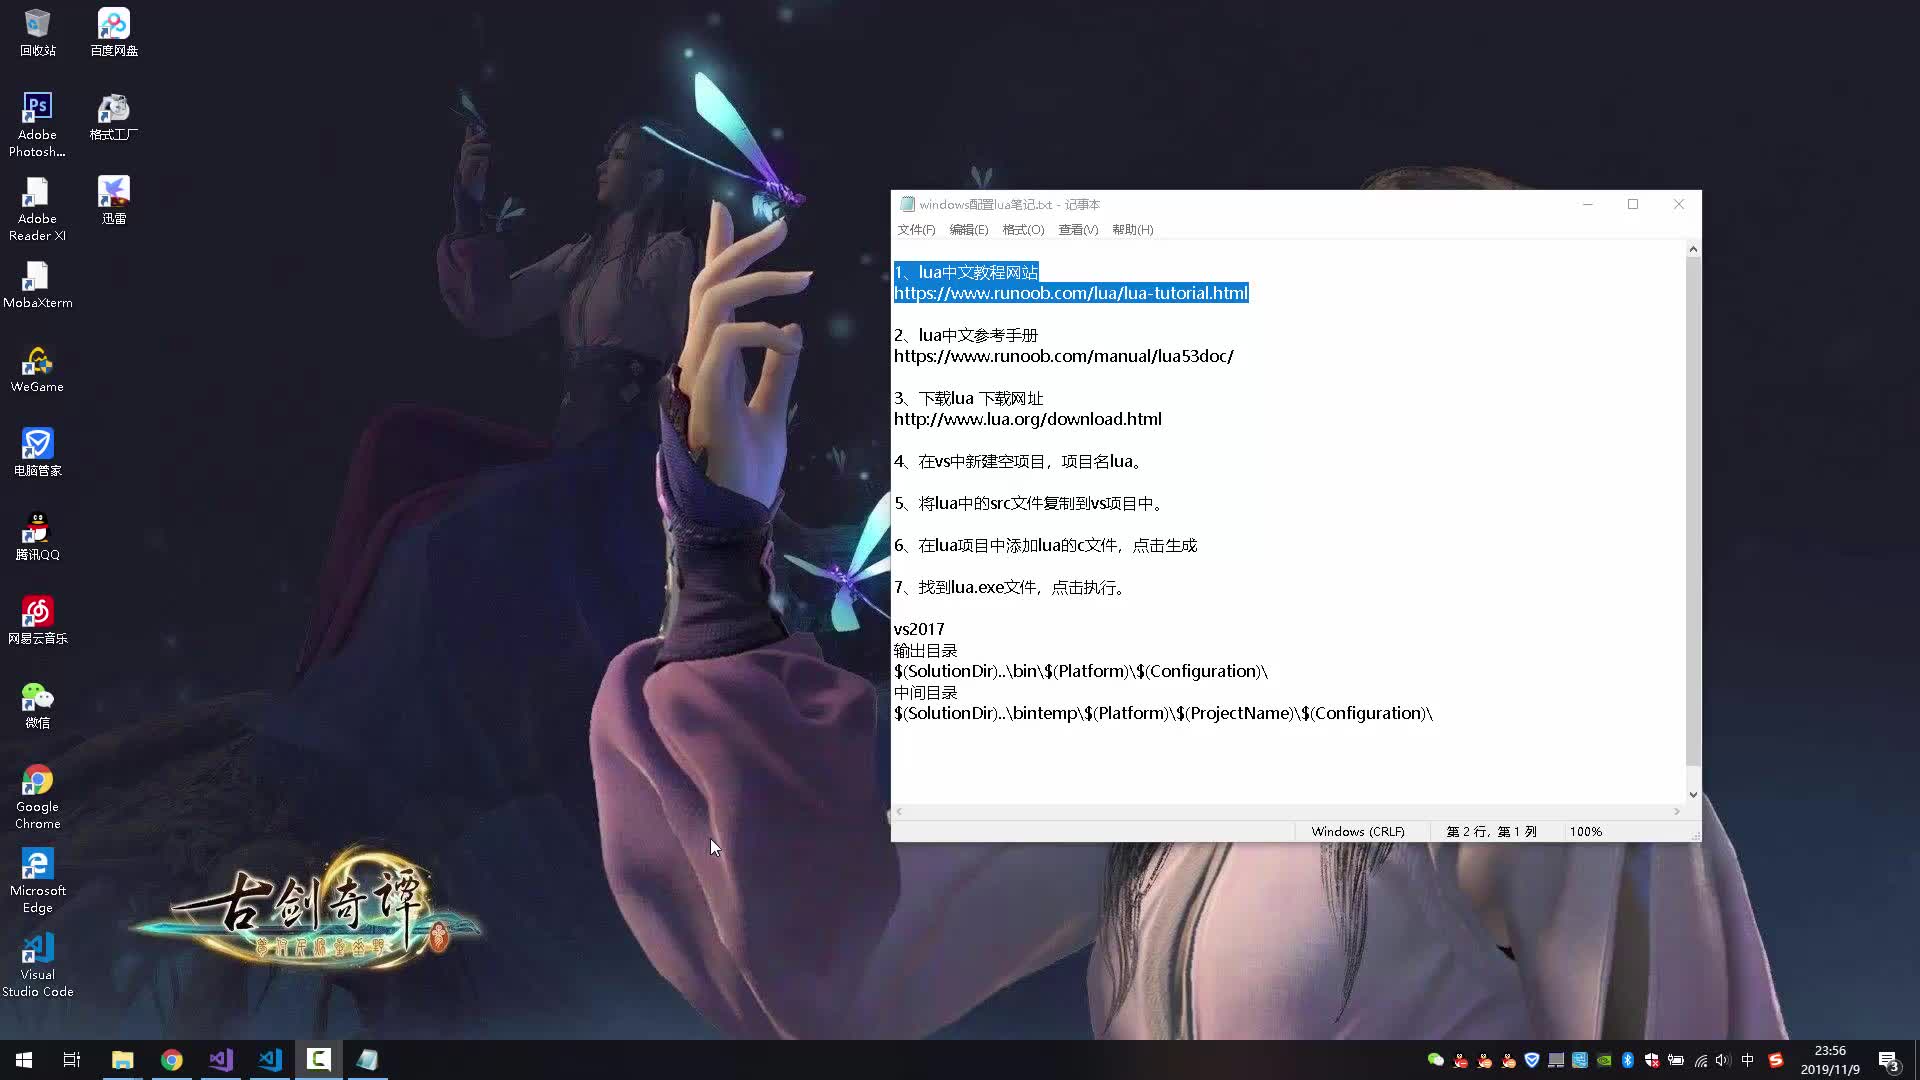Click the 帮助(H) menu
1920x1080 pixels.
tap(1132, 230)
